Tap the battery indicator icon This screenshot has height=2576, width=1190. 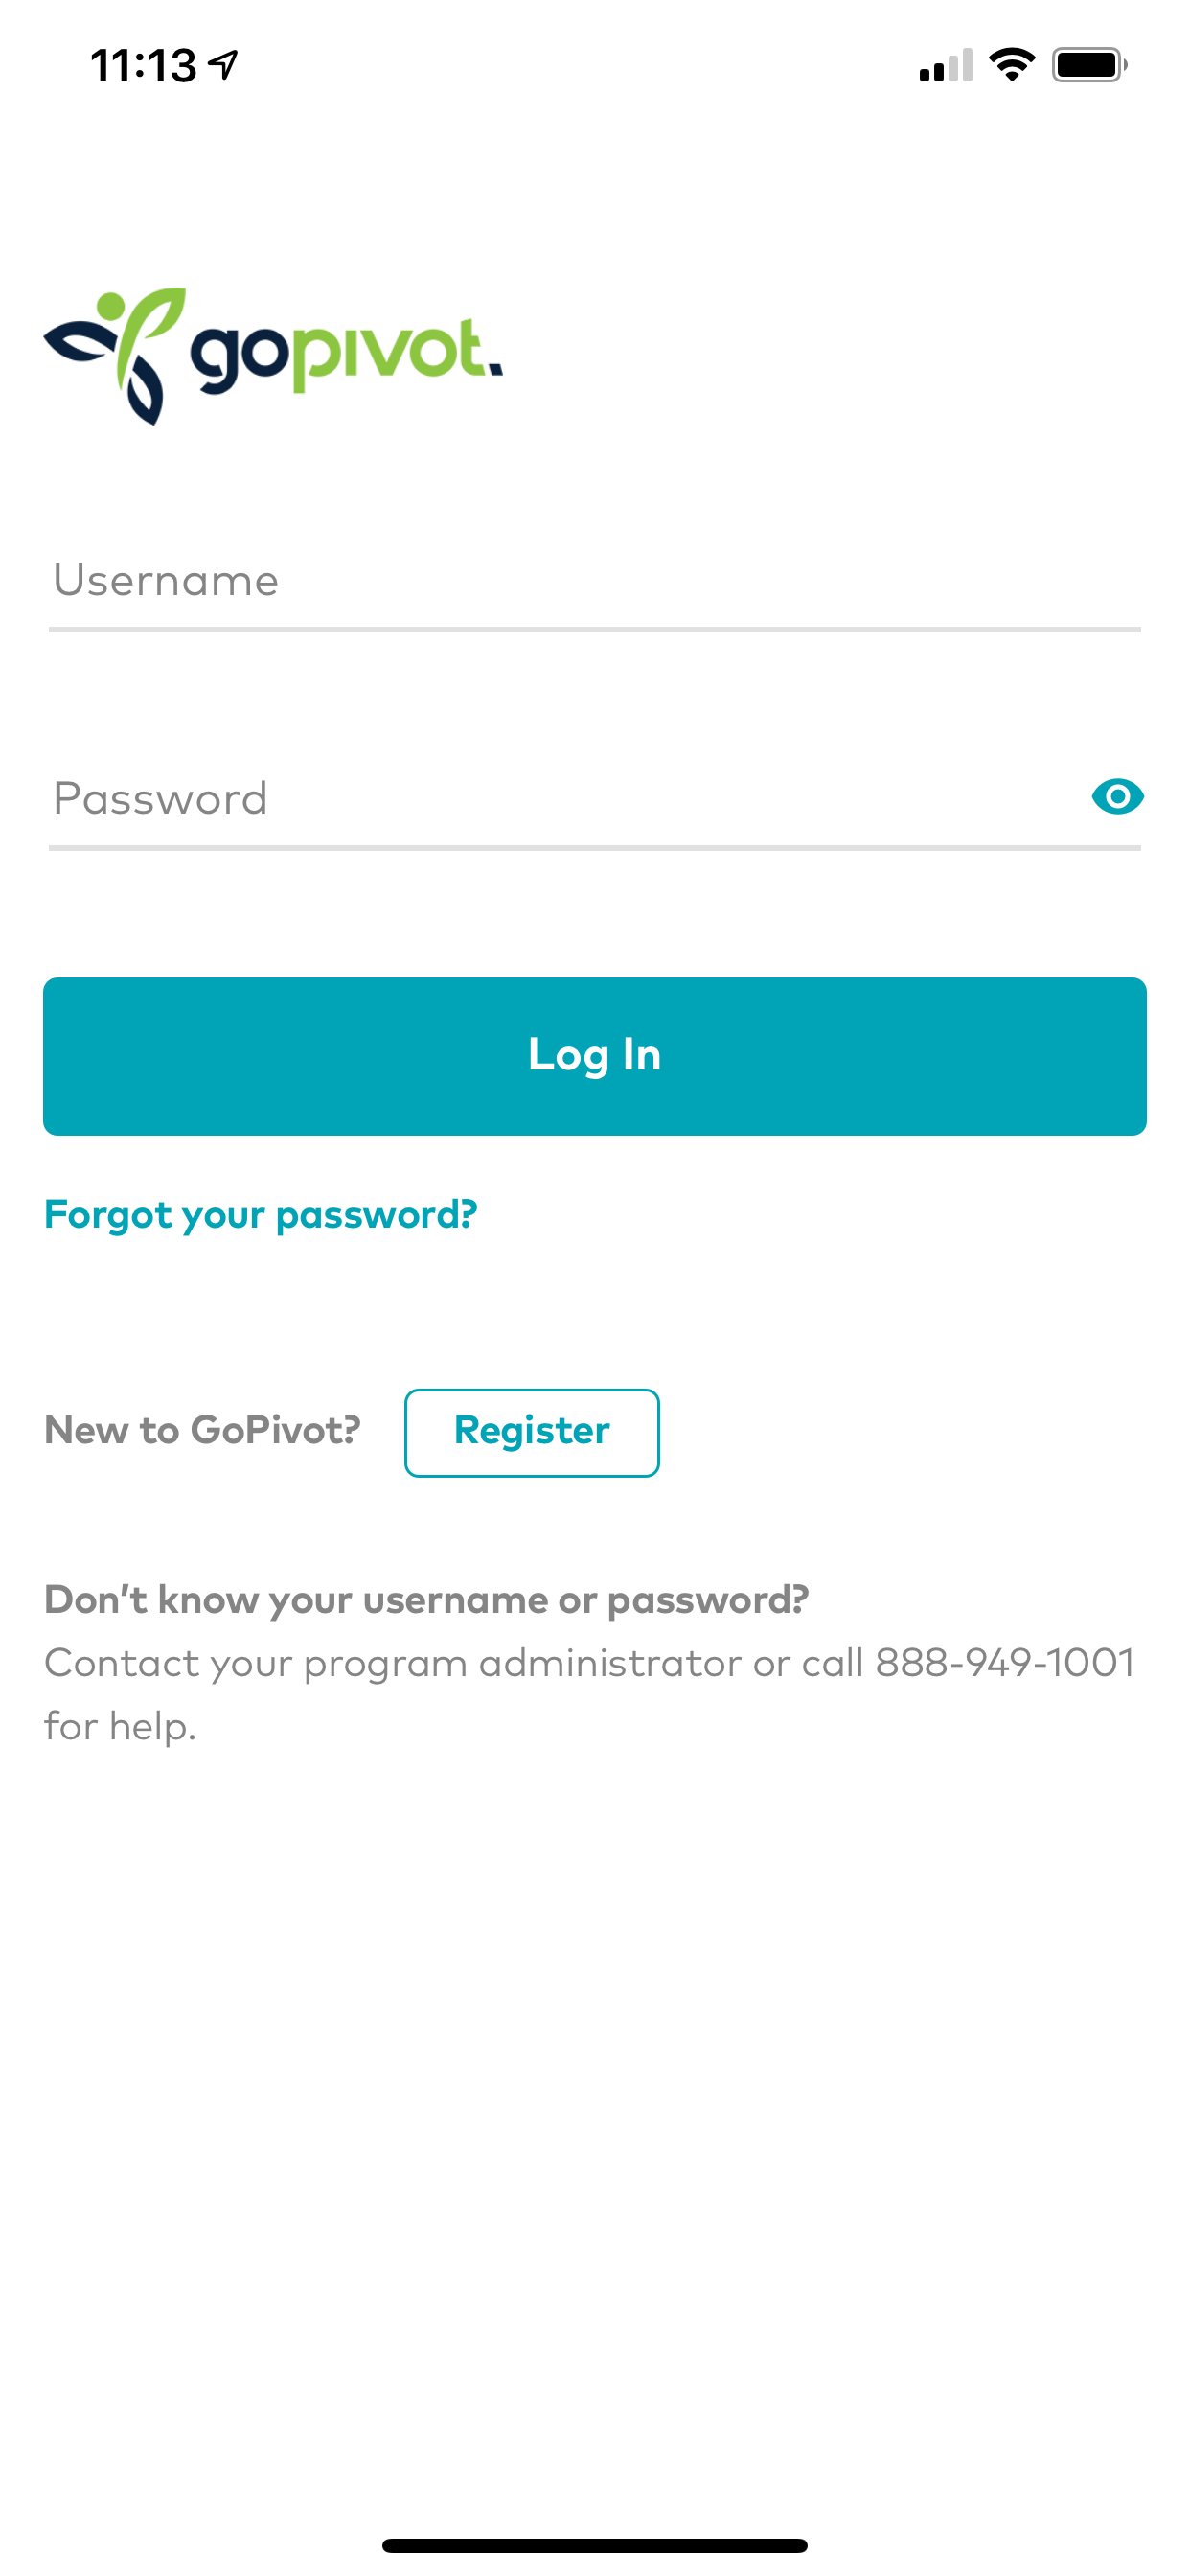point(1089,65)
